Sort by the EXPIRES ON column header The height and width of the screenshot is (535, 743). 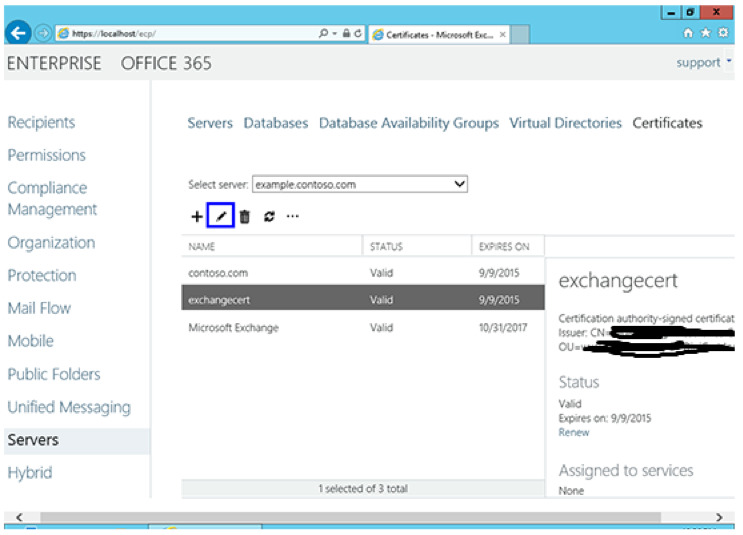pos(508,246)
